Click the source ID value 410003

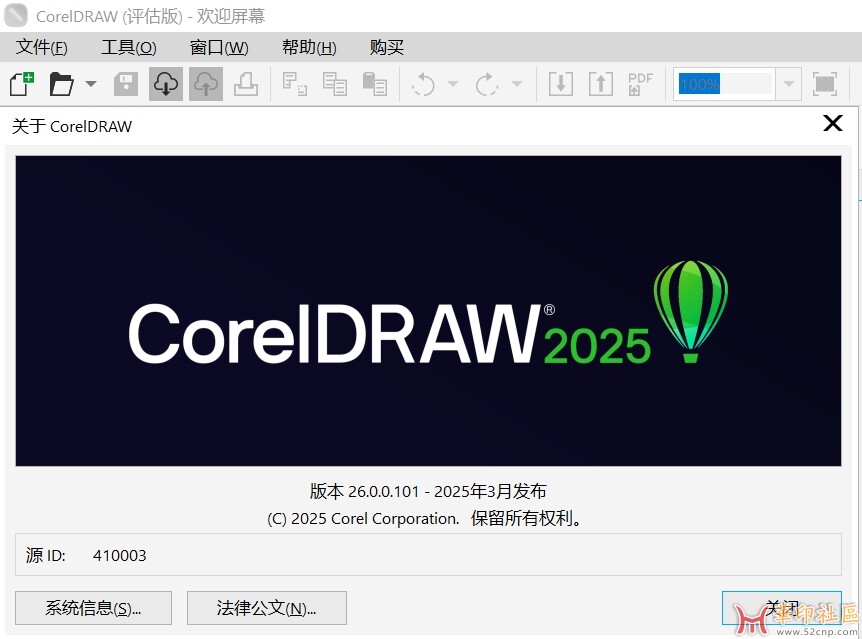click(x=119, y=555)
